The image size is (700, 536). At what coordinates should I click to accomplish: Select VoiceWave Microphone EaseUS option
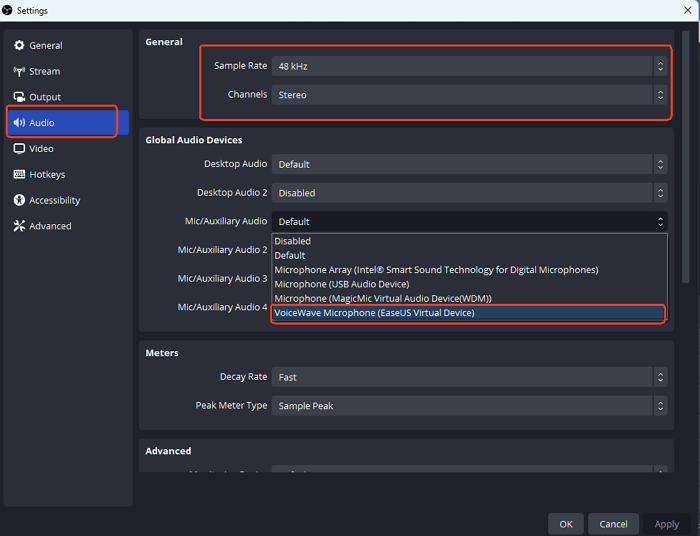(469, 312)
